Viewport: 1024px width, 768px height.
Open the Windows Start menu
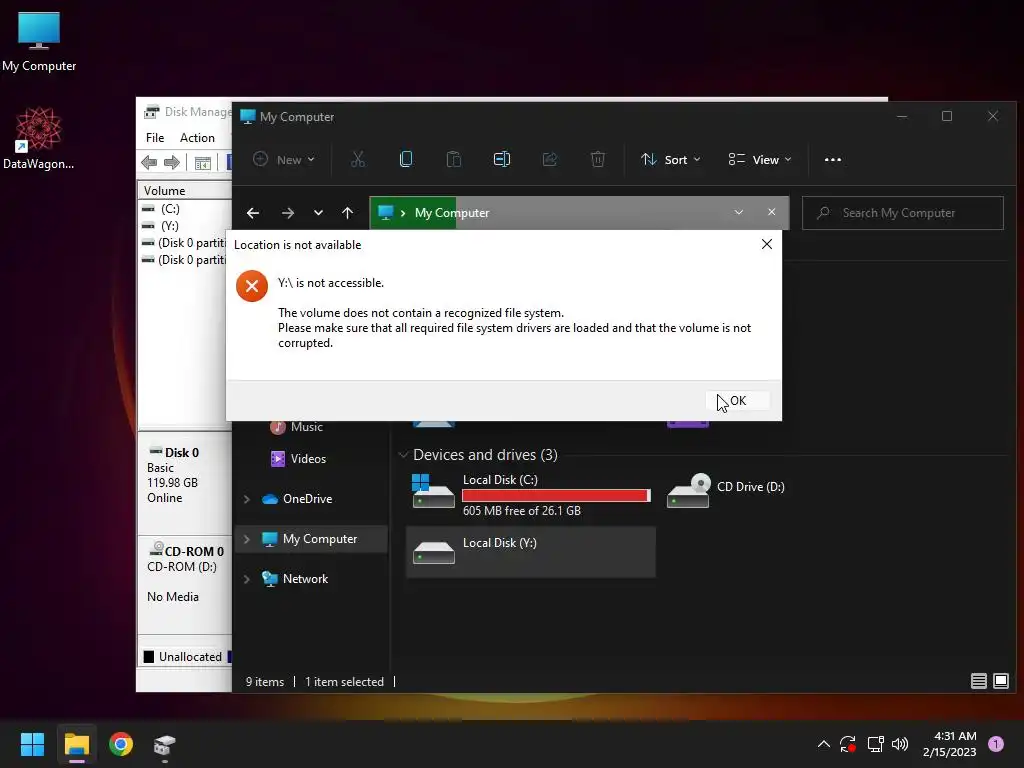32,744
